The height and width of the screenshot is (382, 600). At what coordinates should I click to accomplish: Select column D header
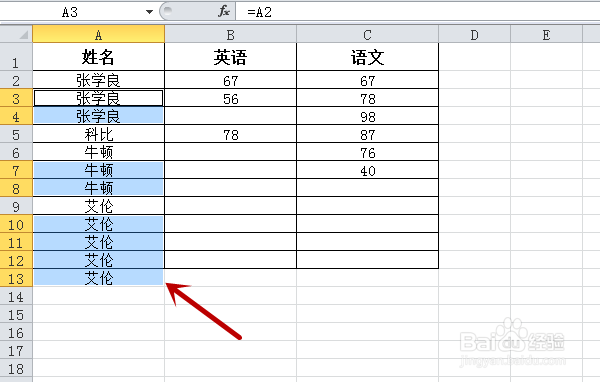click(x=474, y=34)
